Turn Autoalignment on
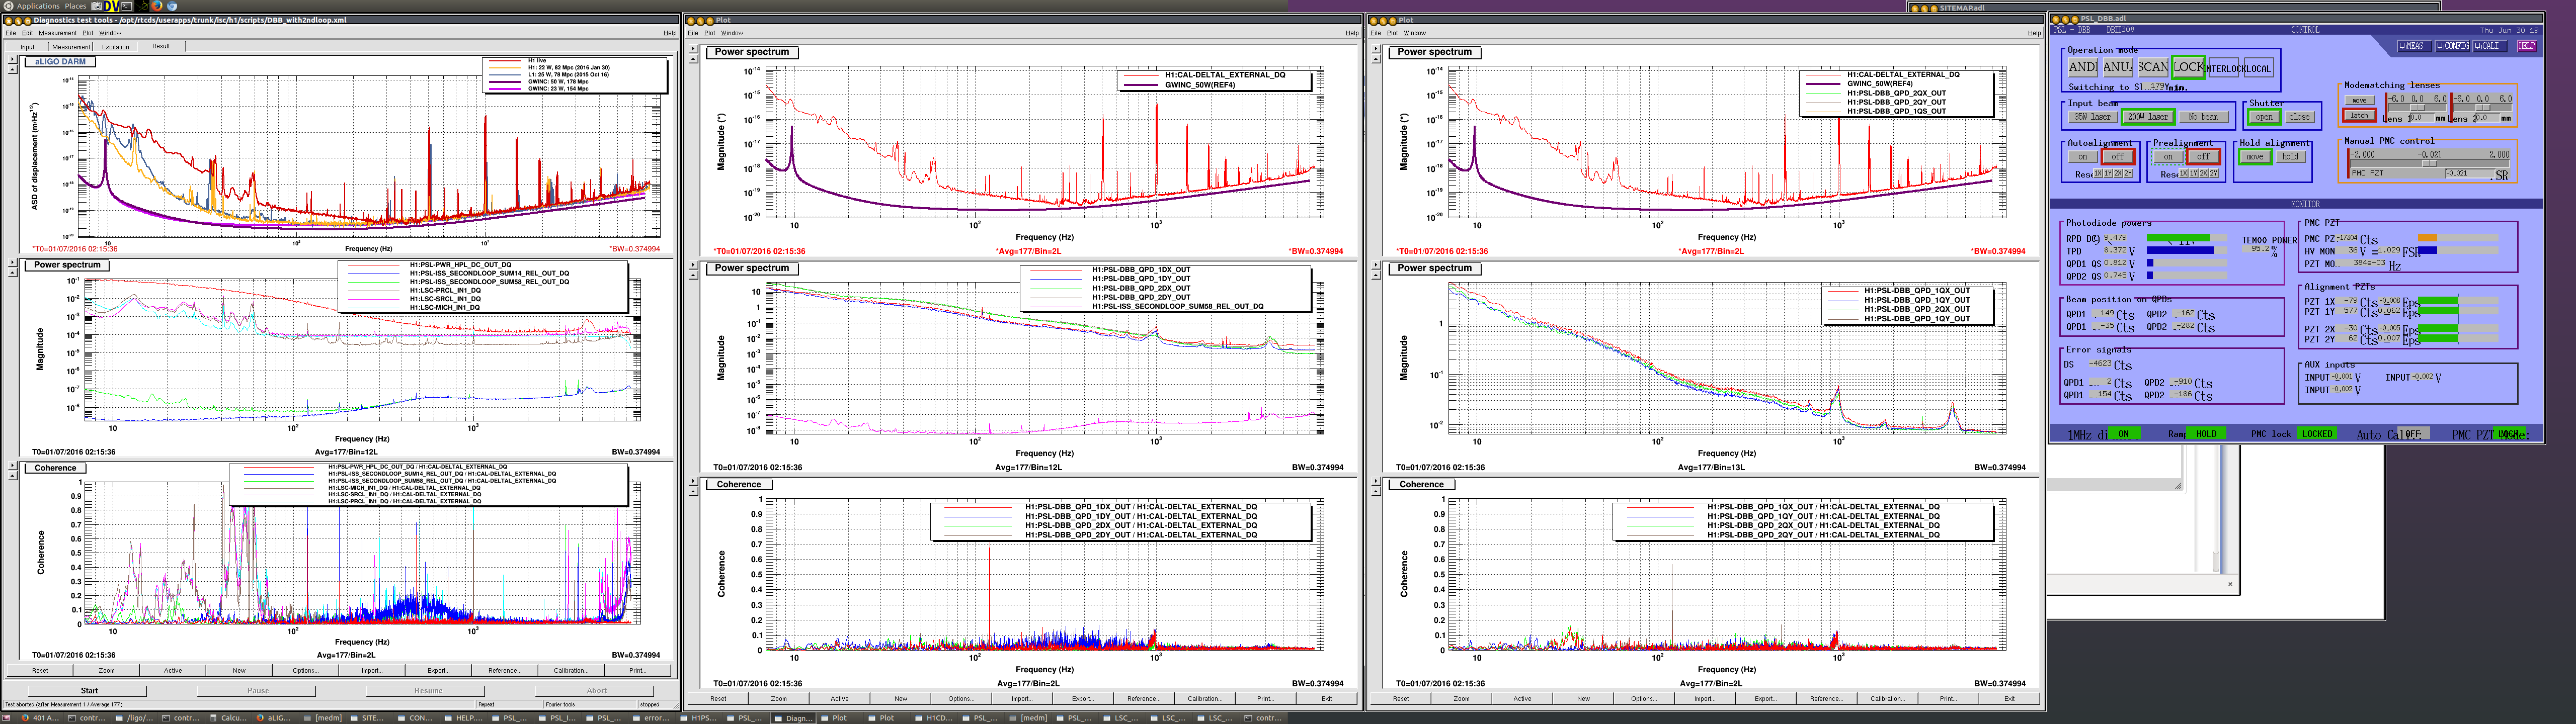Image resolution: width=2576 pixels, height=724 pixels. (x=2083, y=157)
